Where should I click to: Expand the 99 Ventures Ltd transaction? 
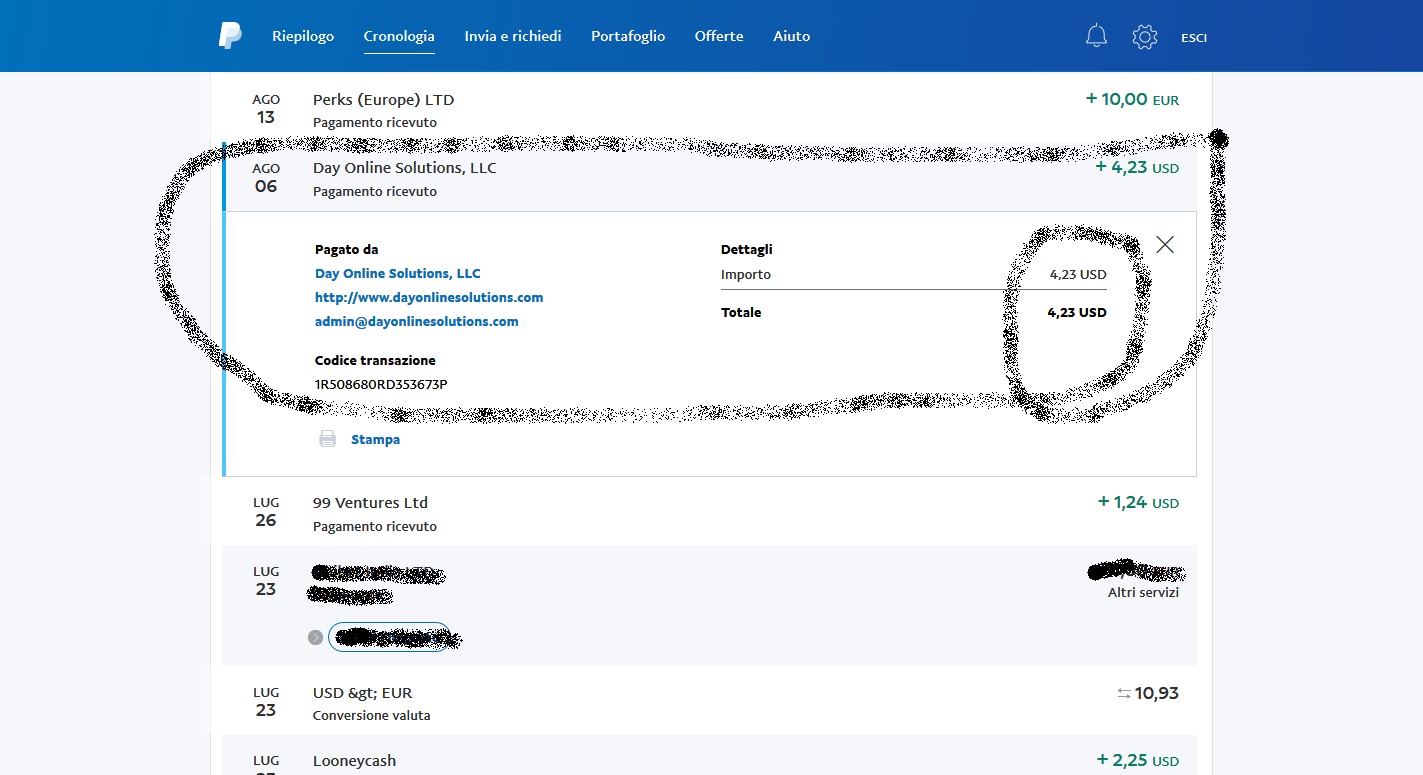click(x=709, y=512)
